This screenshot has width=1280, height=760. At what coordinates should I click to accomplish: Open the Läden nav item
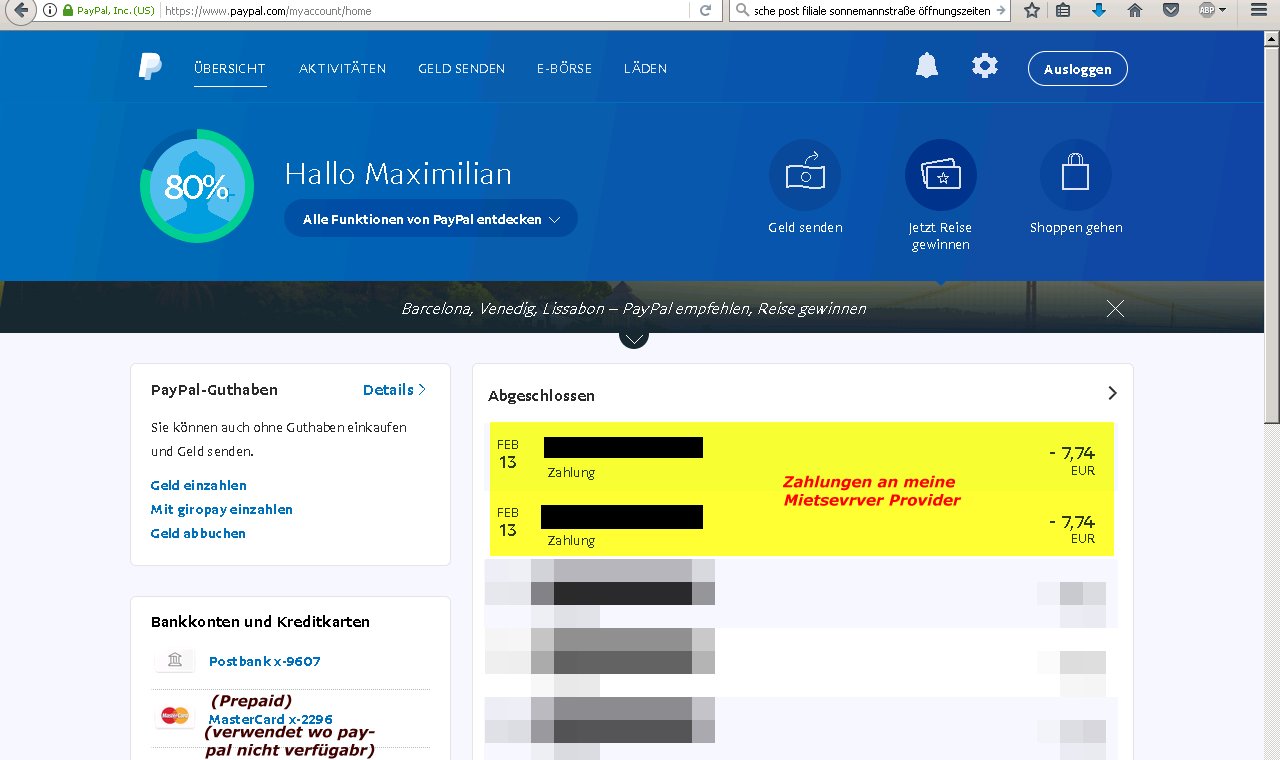tap(645, 69)
